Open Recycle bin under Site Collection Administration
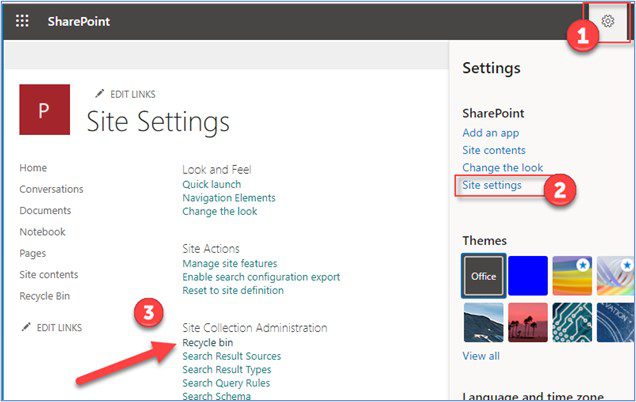 208,343
